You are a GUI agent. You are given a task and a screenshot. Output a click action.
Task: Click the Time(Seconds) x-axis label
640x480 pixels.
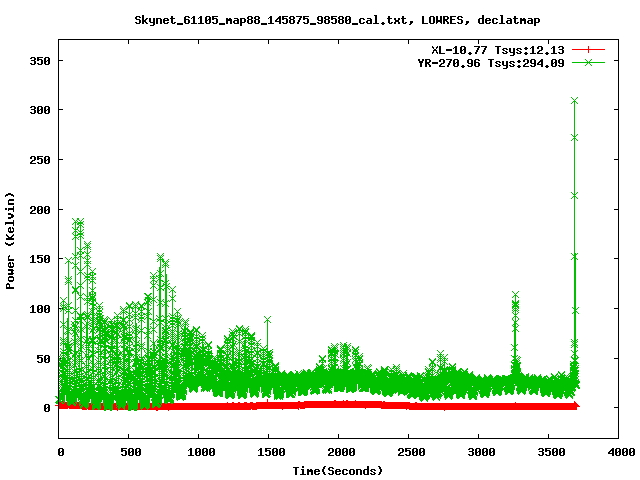pyautogui.click(x=338, y=470)
